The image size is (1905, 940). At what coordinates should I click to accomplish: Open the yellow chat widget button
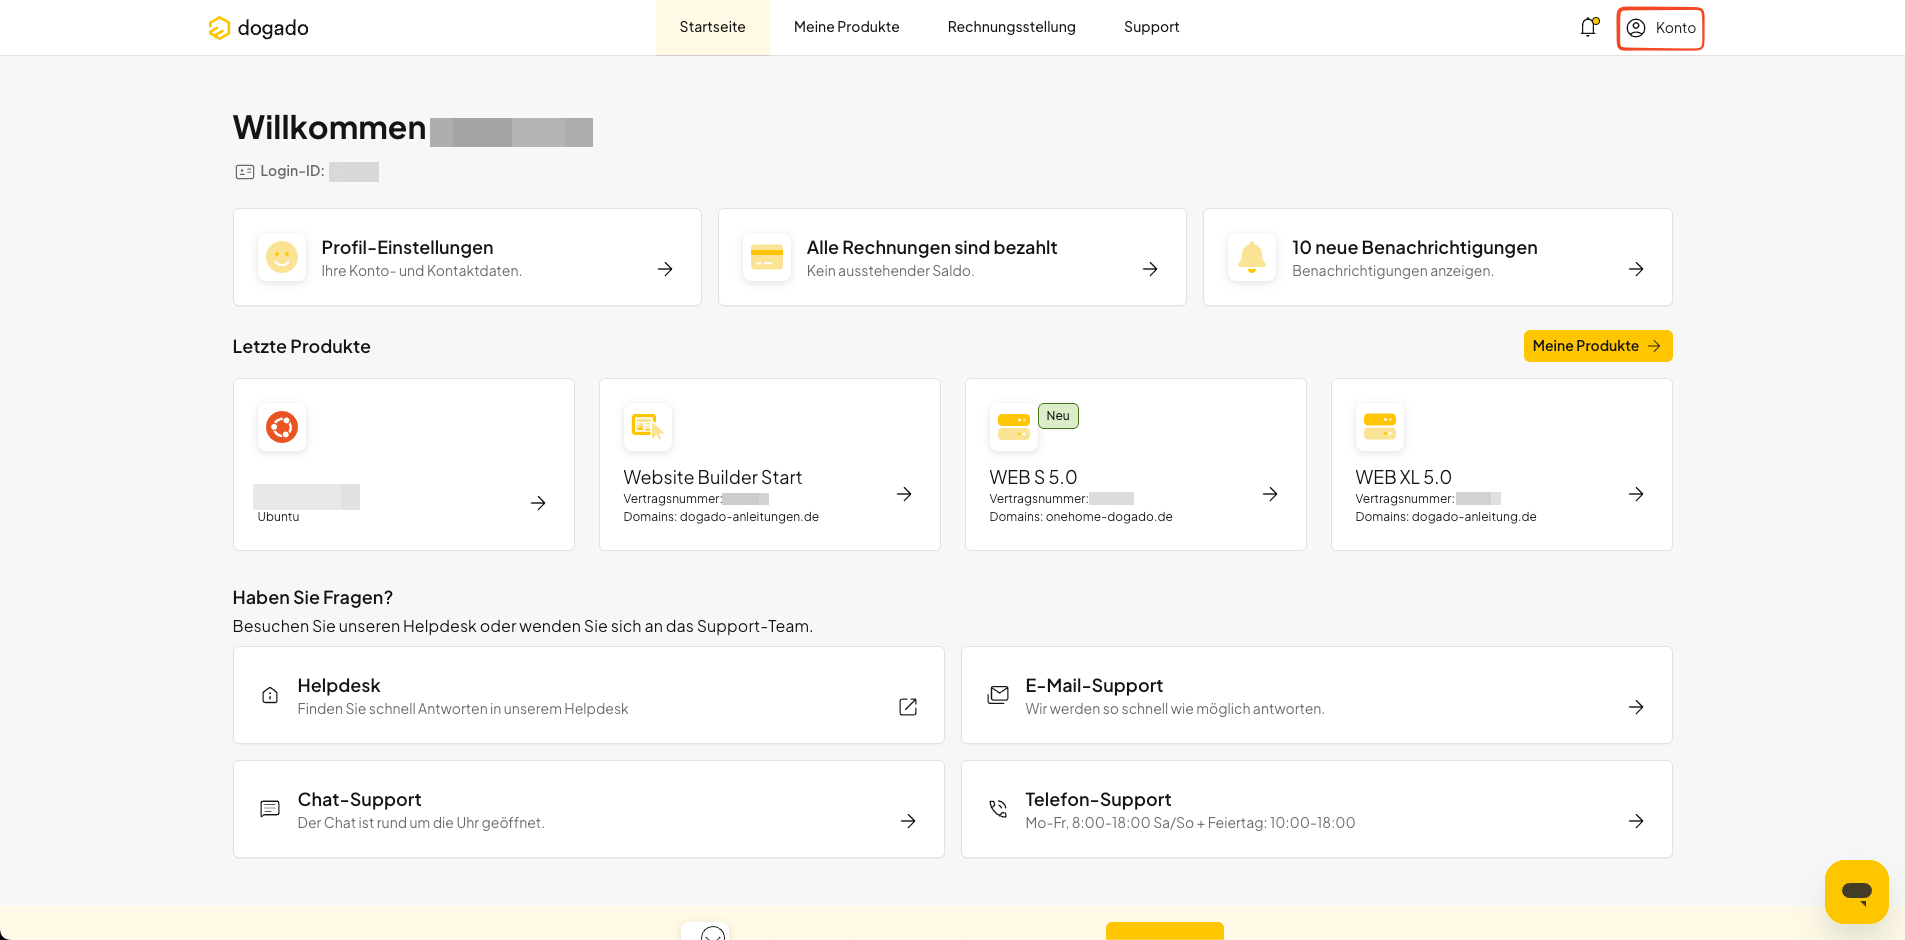1857,891
